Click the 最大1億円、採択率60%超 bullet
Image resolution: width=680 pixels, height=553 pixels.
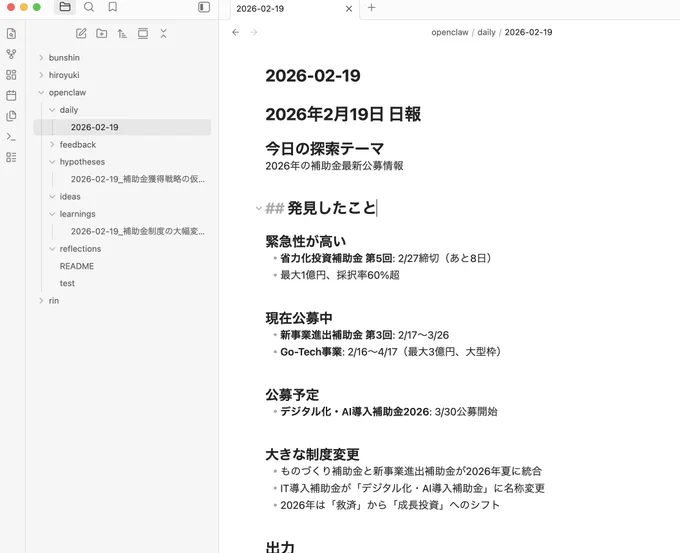click(x=340, y=275)
